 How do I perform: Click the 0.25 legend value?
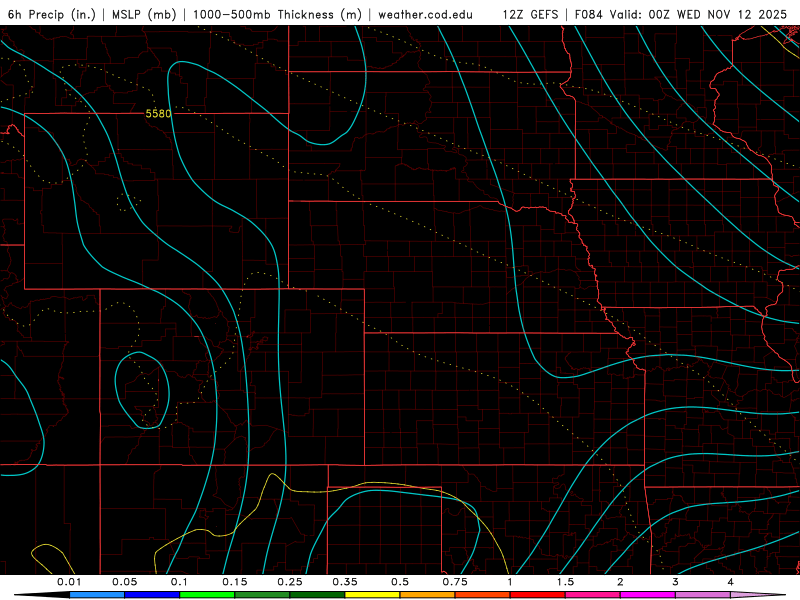(290, 582)
